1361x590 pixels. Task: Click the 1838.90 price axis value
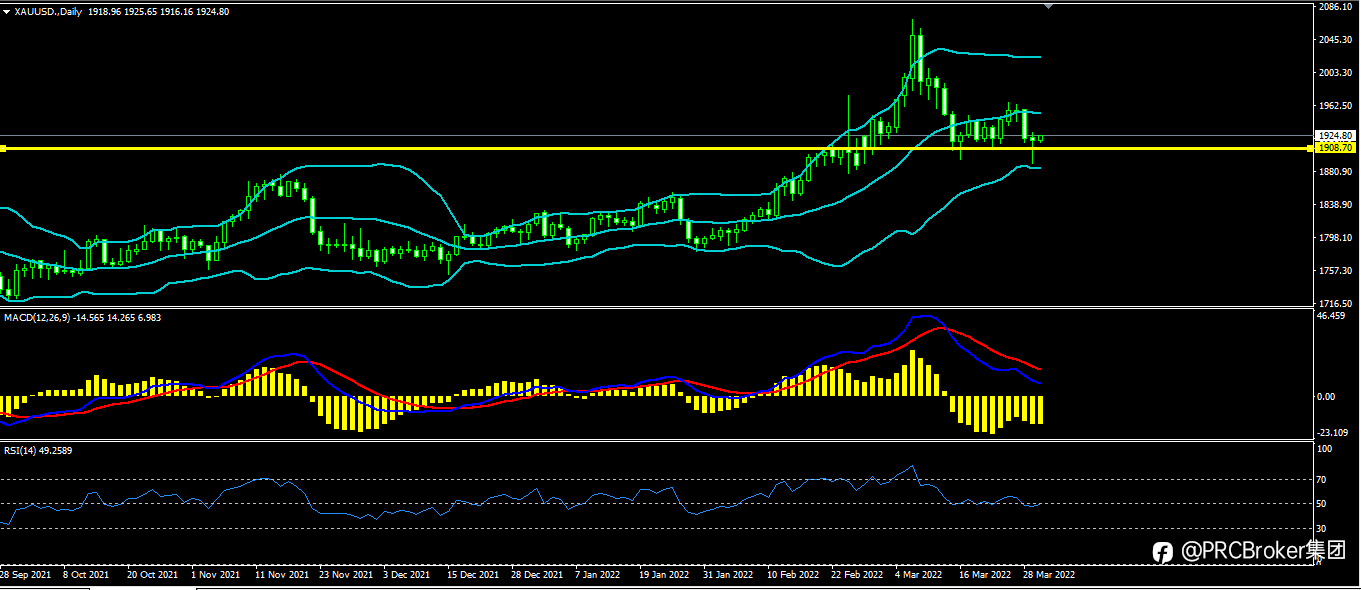pos(1336,205)
